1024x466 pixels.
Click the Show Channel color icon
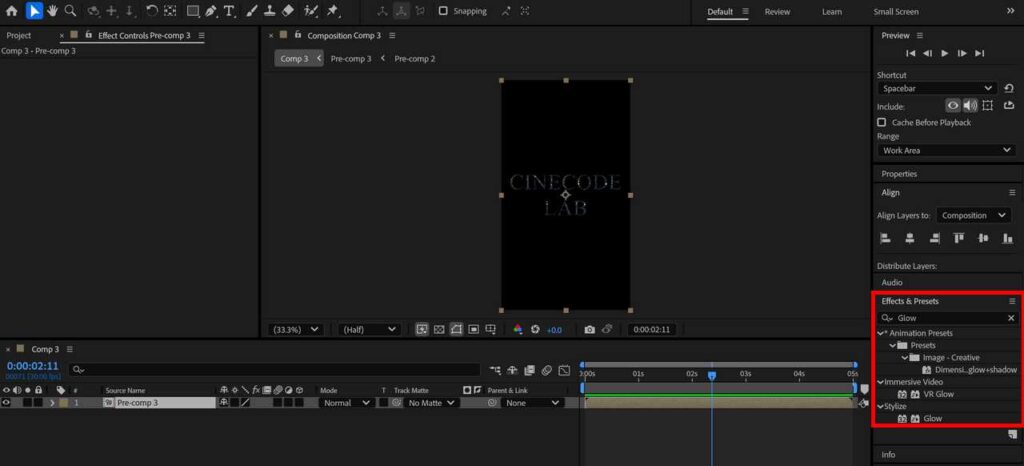pos(518,330)
